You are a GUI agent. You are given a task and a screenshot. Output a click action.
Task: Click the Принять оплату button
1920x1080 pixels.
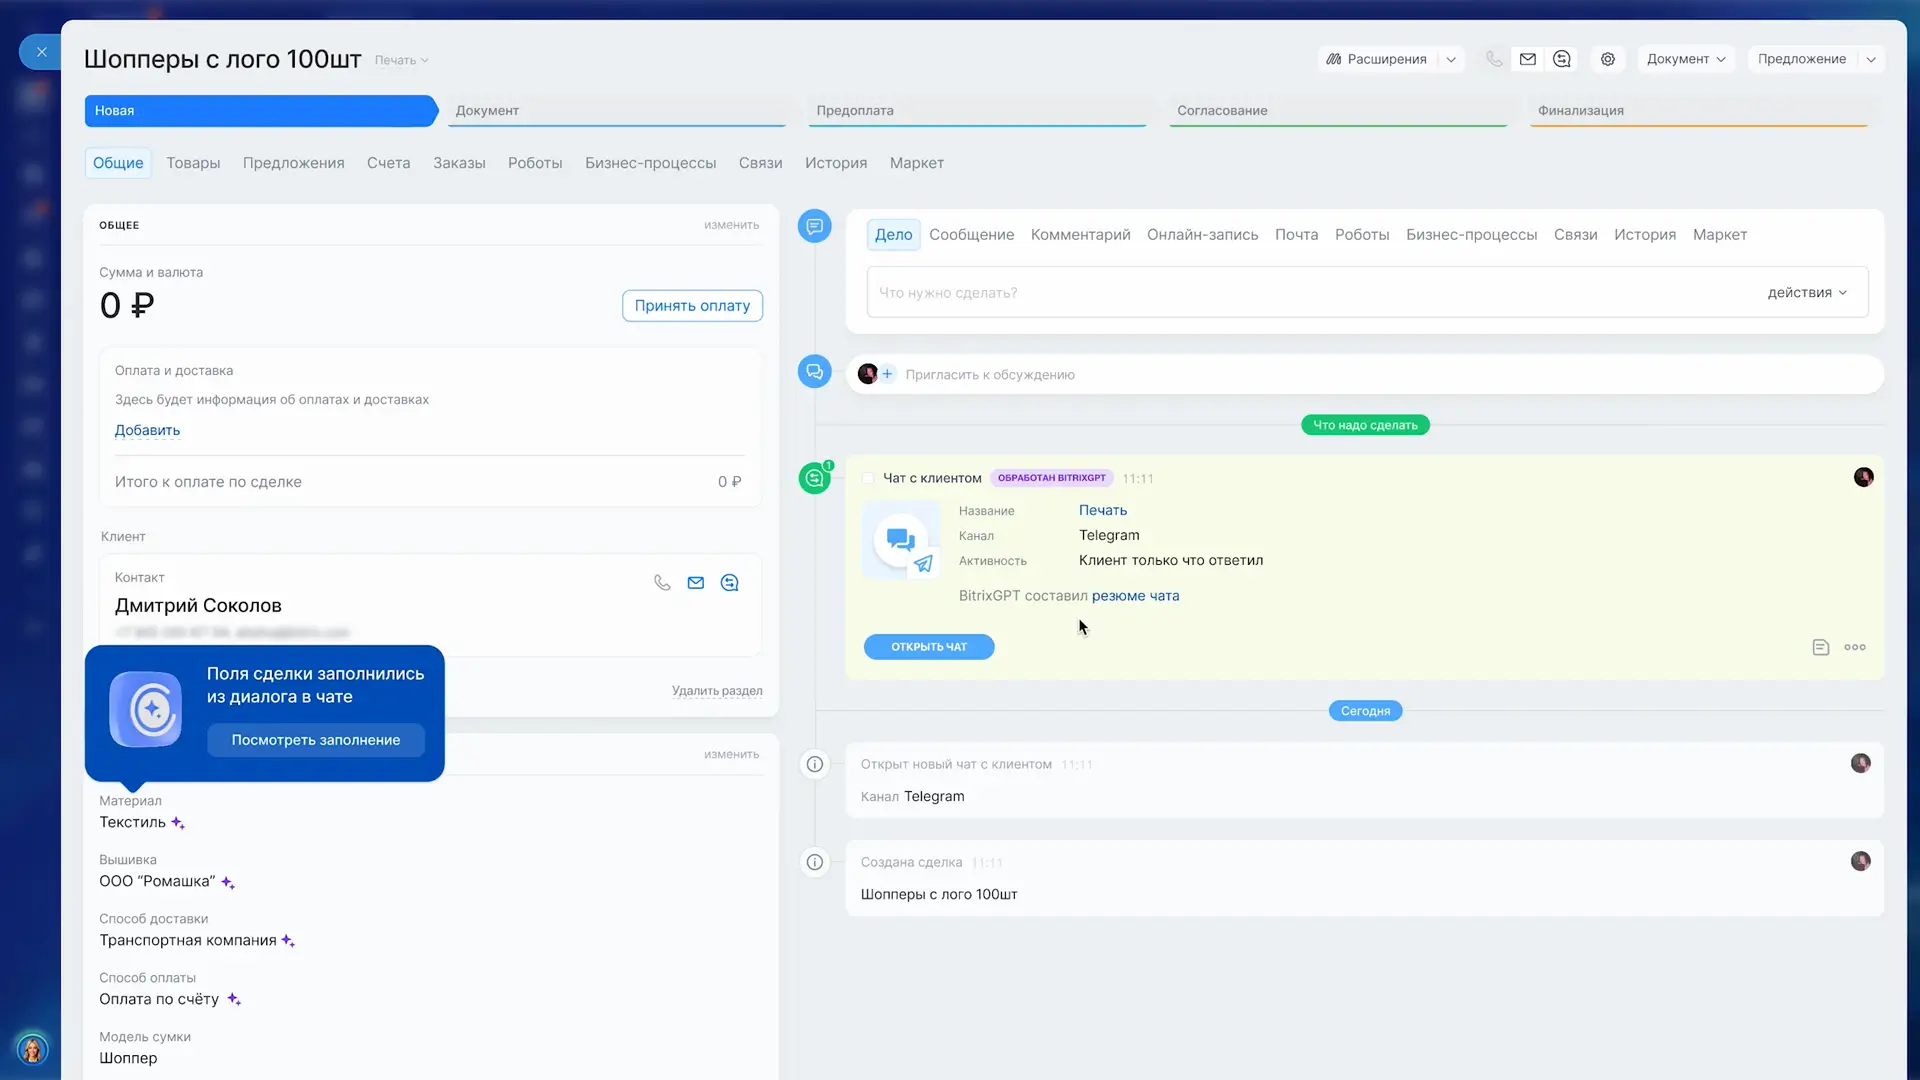click(691, 305)
